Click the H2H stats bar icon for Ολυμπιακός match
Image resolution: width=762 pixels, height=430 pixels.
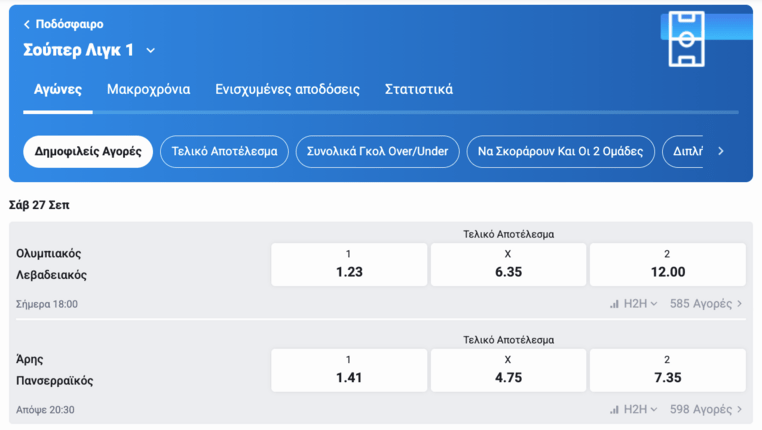614,304
